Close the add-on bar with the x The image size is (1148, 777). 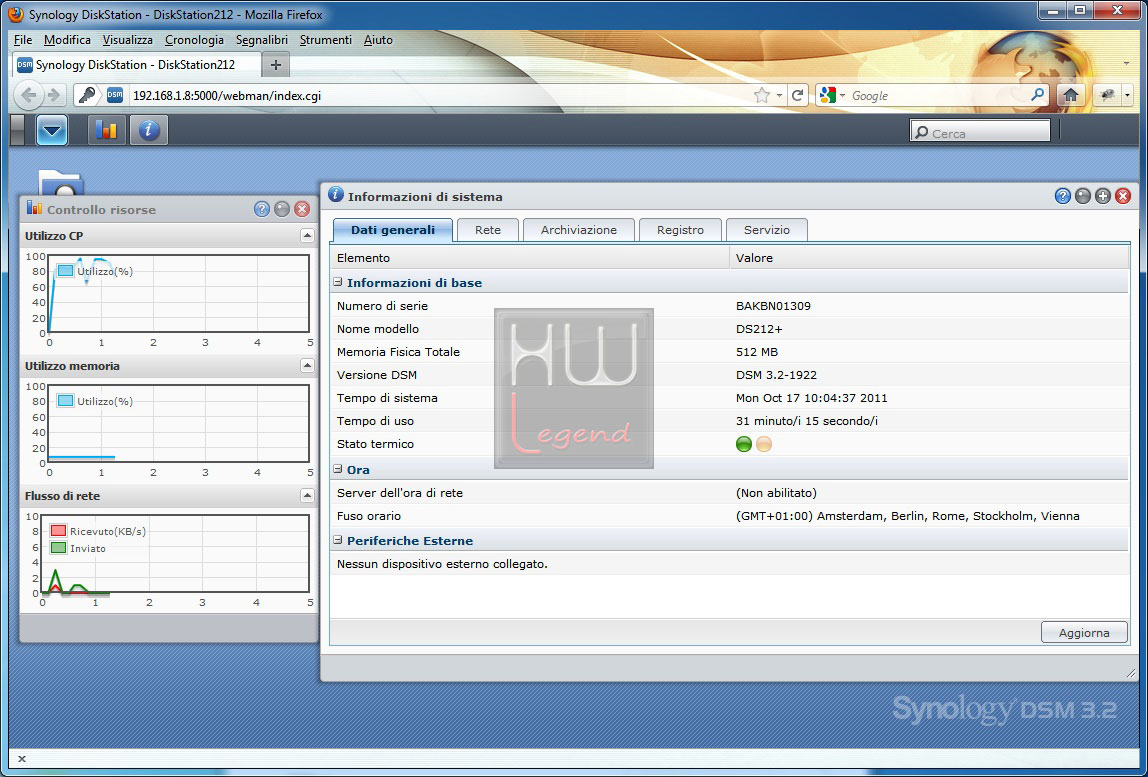[21, 759]
